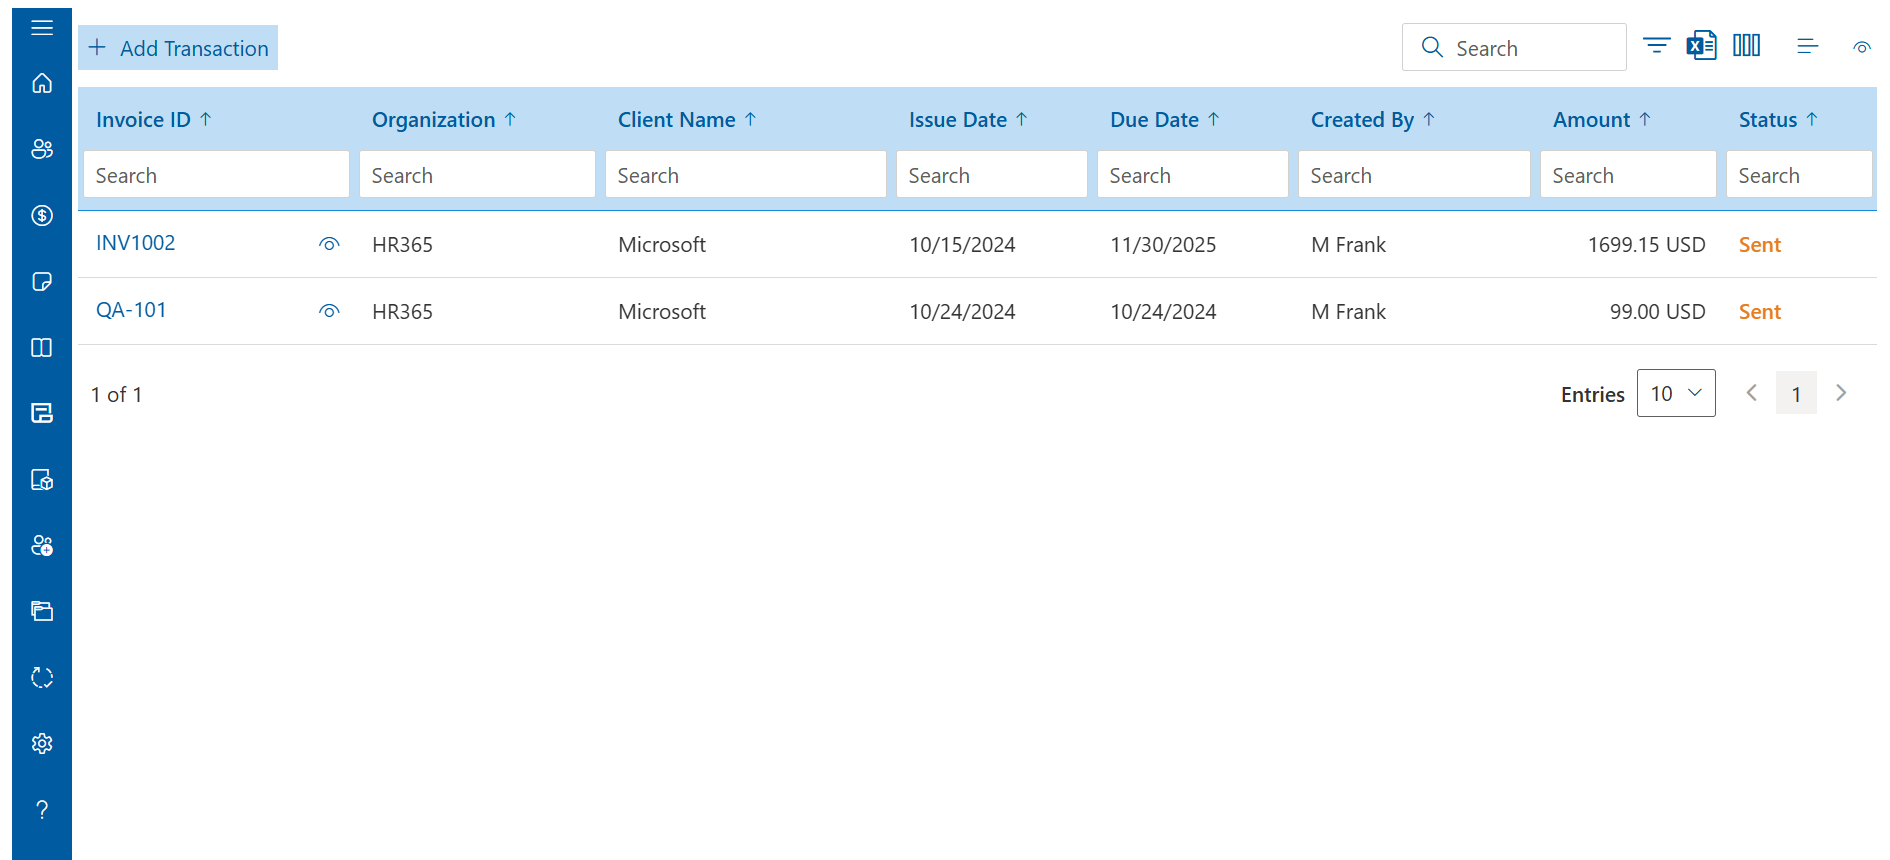The width and height of the screenshot is (1890, 860).
Task: Open the folders sidebar icon
Action: [x=42, y=611]
